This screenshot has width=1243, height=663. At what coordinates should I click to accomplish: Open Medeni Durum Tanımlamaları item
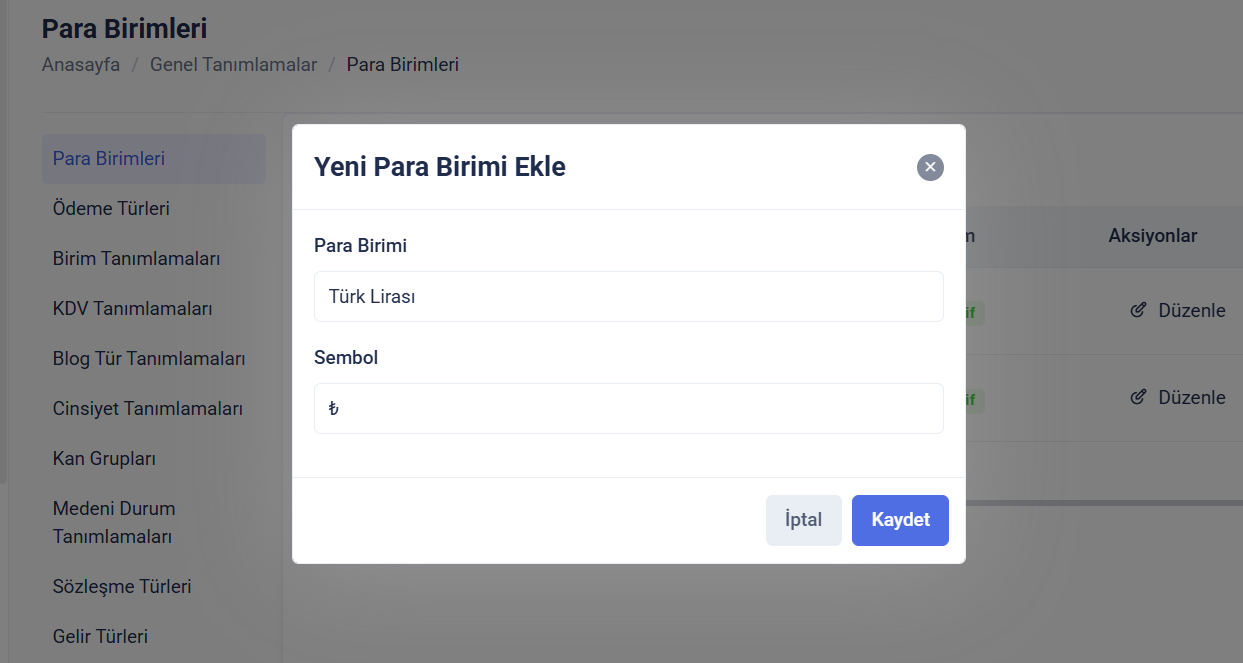113,522
